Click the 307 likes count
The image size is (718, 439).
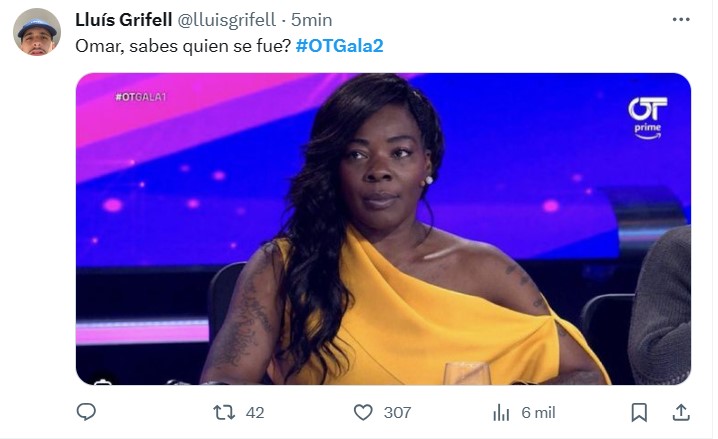point(397,412)
